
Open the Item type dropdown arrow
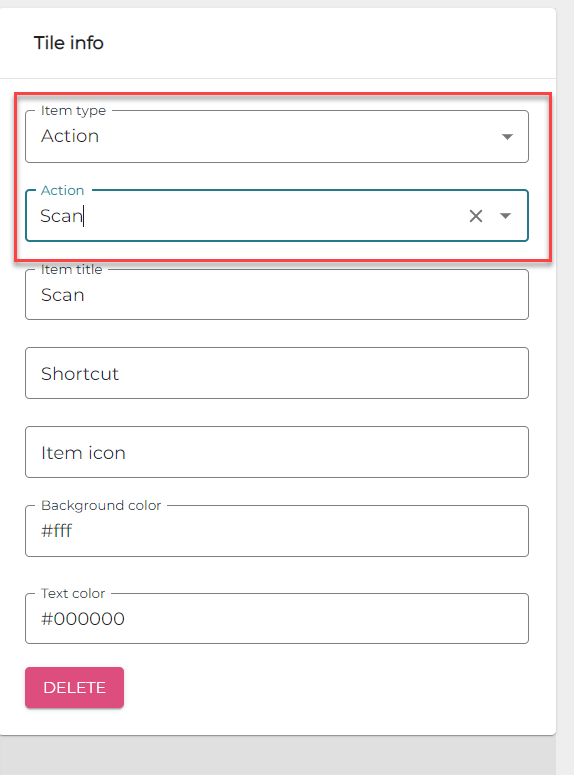[x=507, y=136]
